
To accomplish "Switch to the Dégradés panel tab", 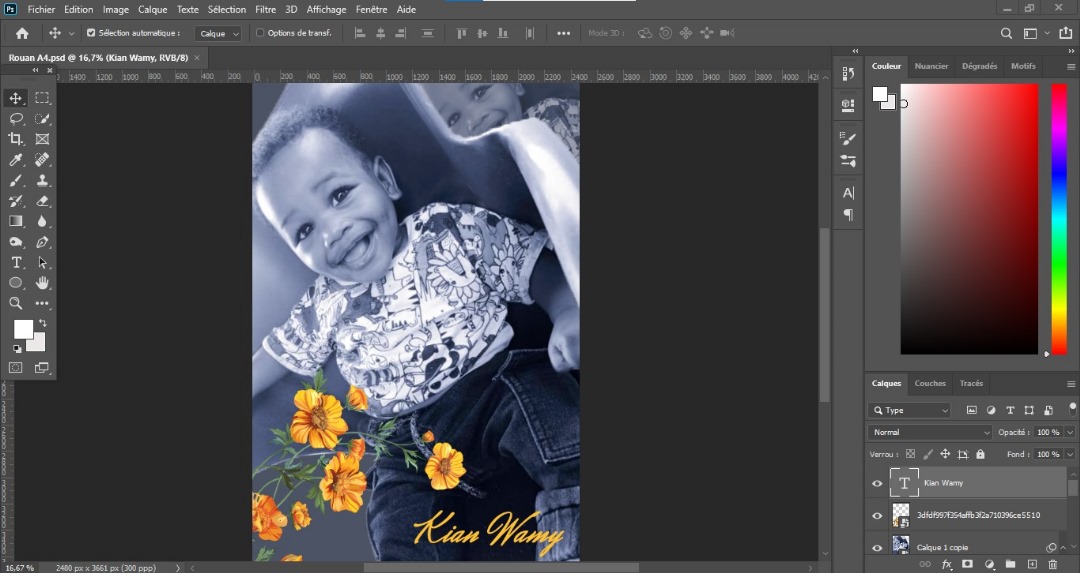I will [x=979, y=66].
